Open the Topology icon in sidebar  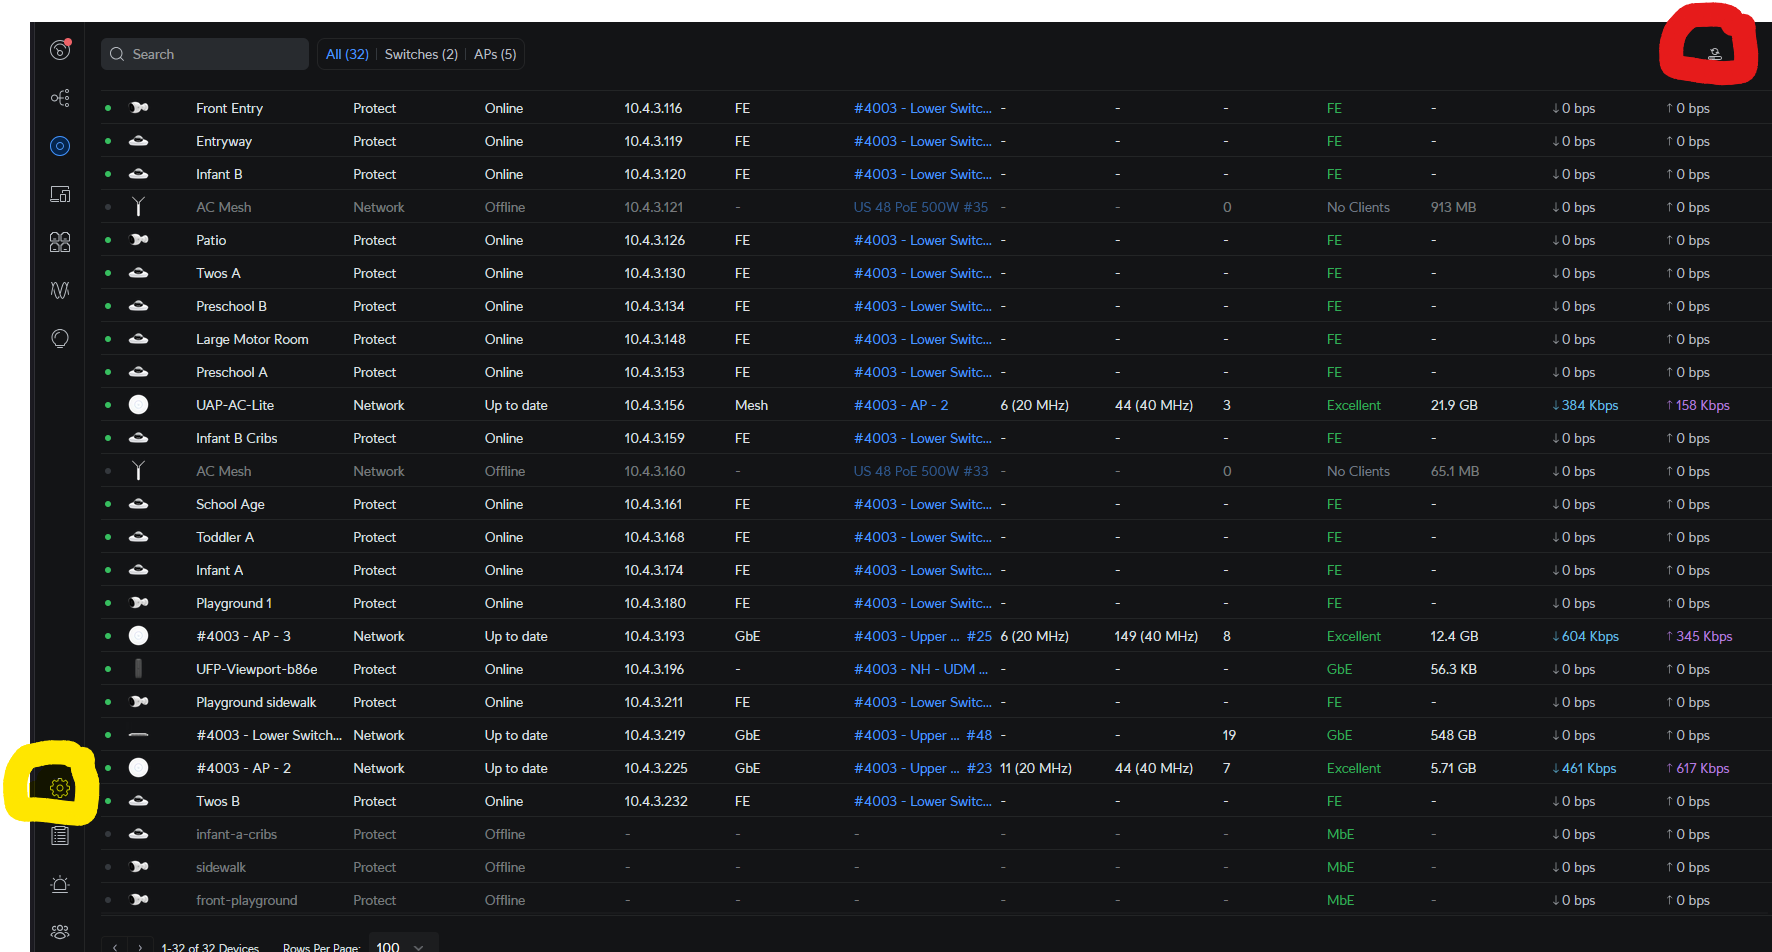pos(60,98)
